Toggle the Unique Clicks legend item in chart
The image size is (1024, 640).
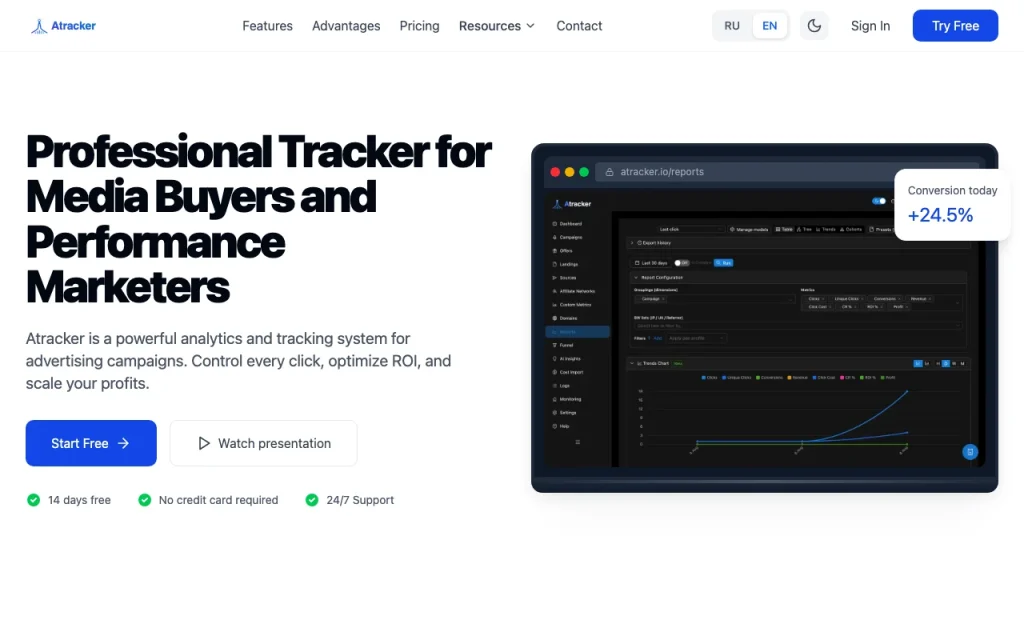click(x=737, y=377)
